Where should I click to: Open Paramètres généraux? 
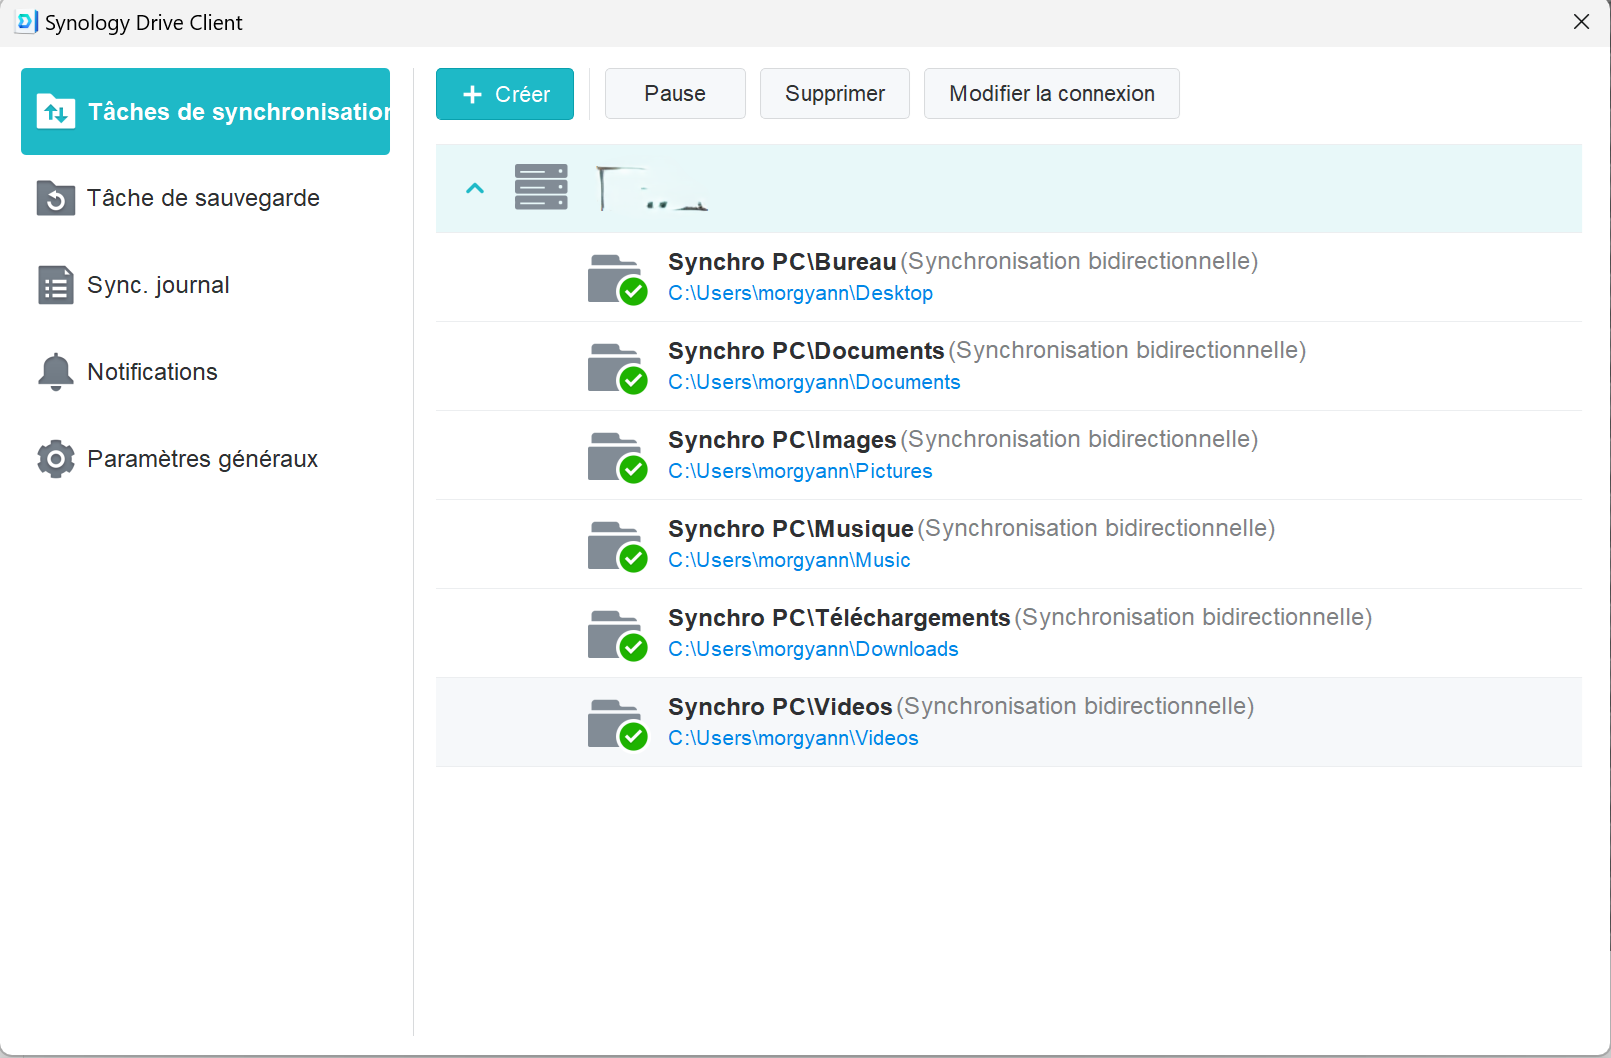click(x=205, y=459)
